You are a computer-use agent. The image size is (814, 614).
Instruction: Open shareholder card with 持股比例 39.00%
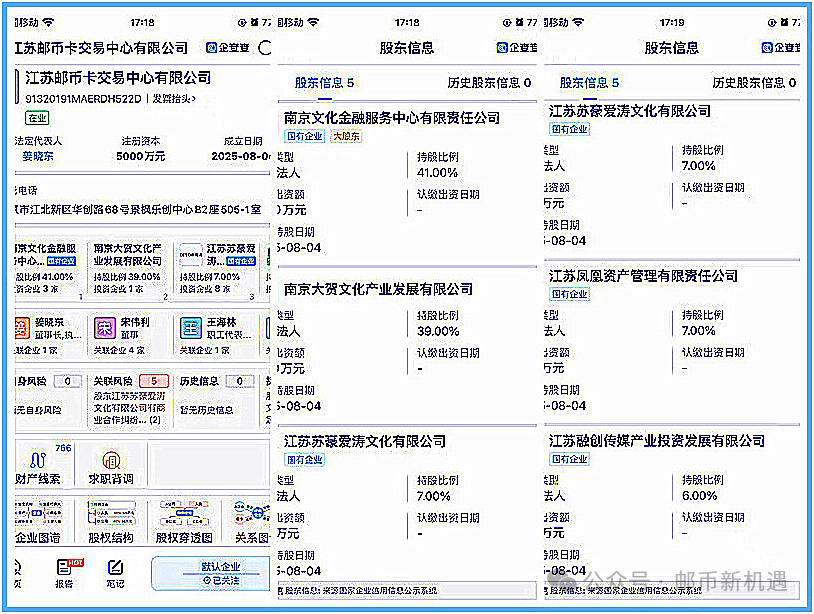coord(129,269)
